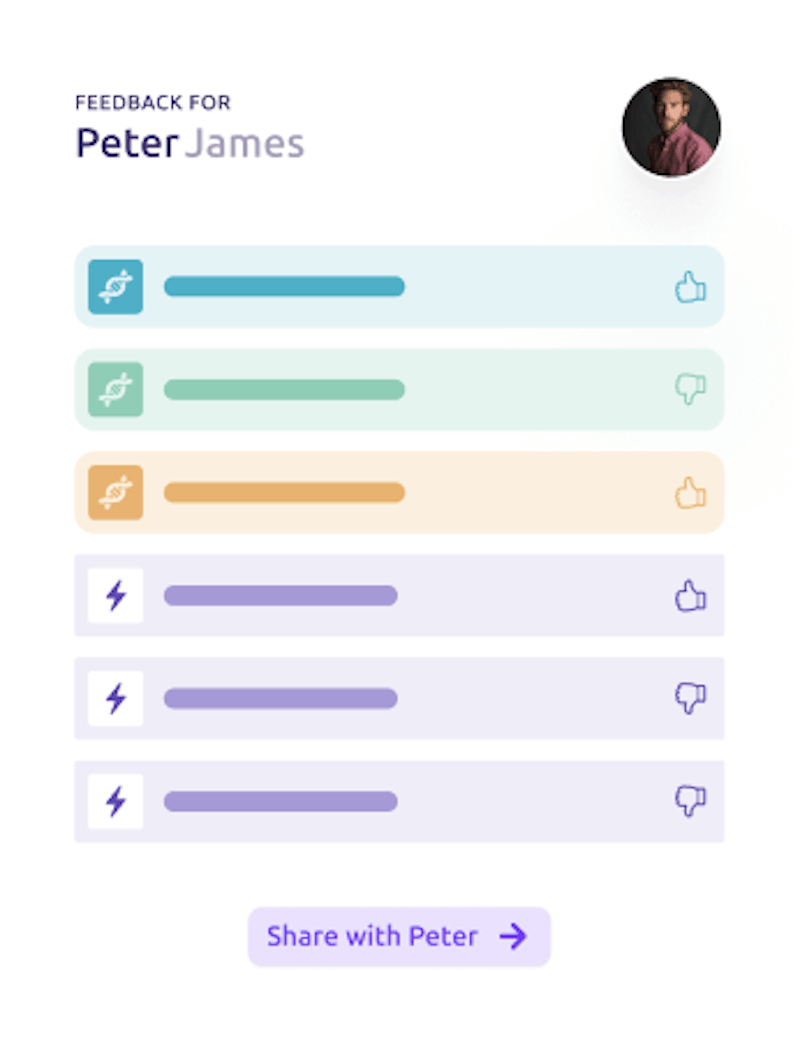
Task: Click lightning bolt icon in last purple row
Action: pos(115,801)
